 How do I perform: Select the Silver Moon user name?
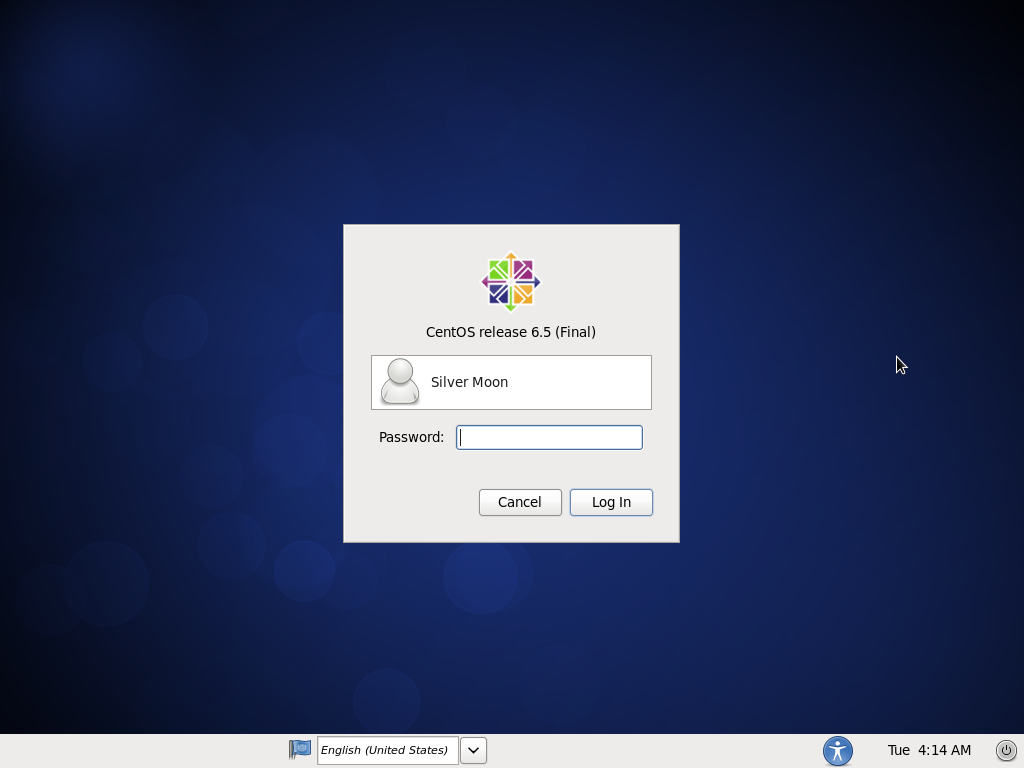pyautogui.click(x=469, y=382)
